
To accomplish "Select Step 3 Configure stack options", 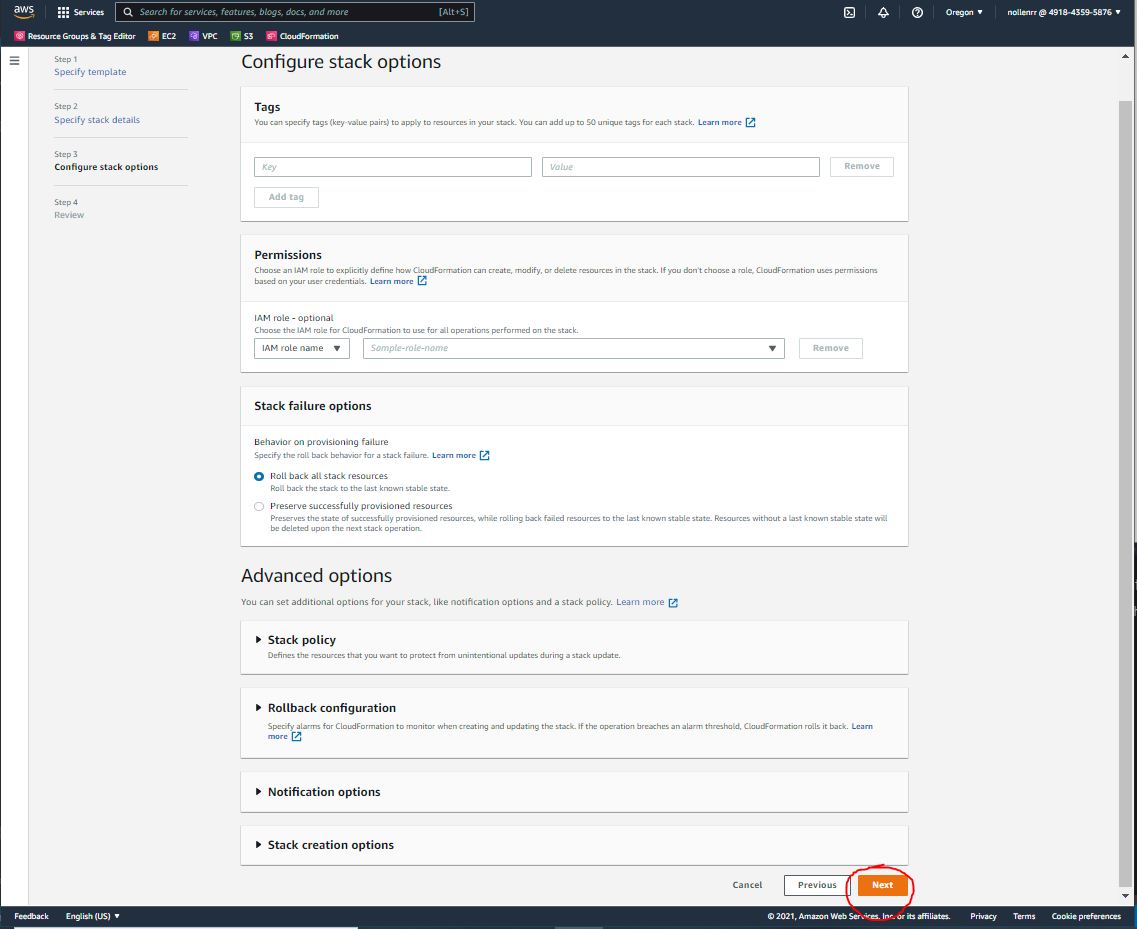I will coord(106,167).
